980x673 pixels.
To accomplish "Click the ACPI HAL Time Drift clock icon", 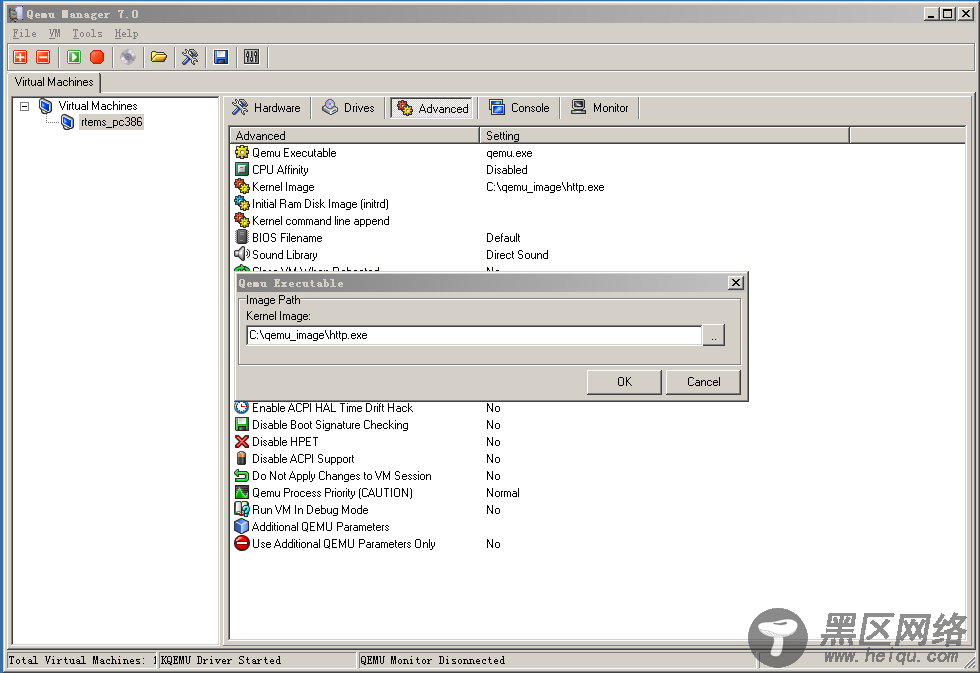I will pyautogui.click(x=242, y=407).
